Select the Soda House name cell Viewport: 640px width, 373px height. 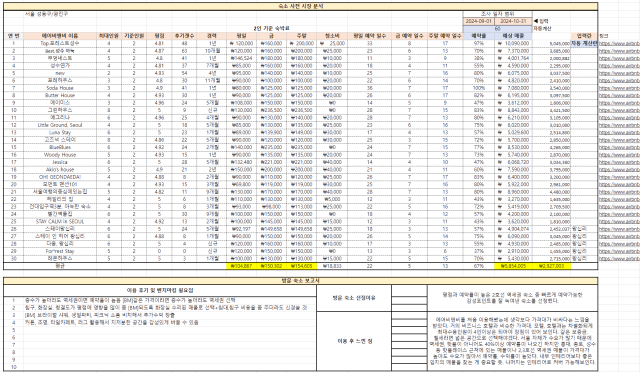click(60, 88)
